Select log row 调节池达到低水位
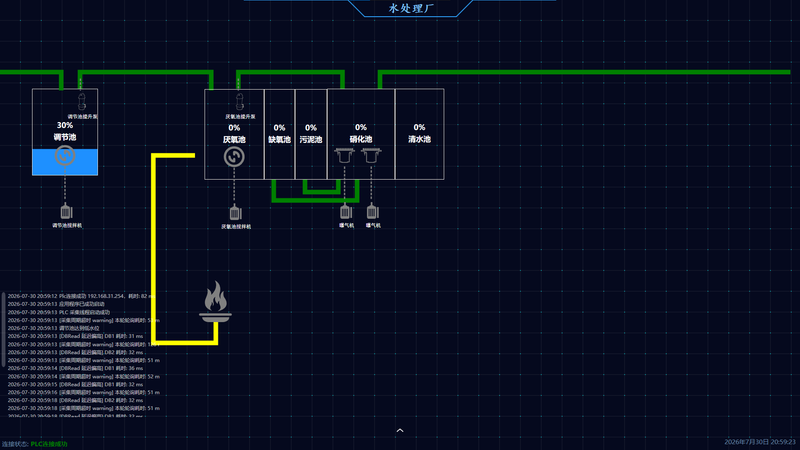 tap(54, 328)
